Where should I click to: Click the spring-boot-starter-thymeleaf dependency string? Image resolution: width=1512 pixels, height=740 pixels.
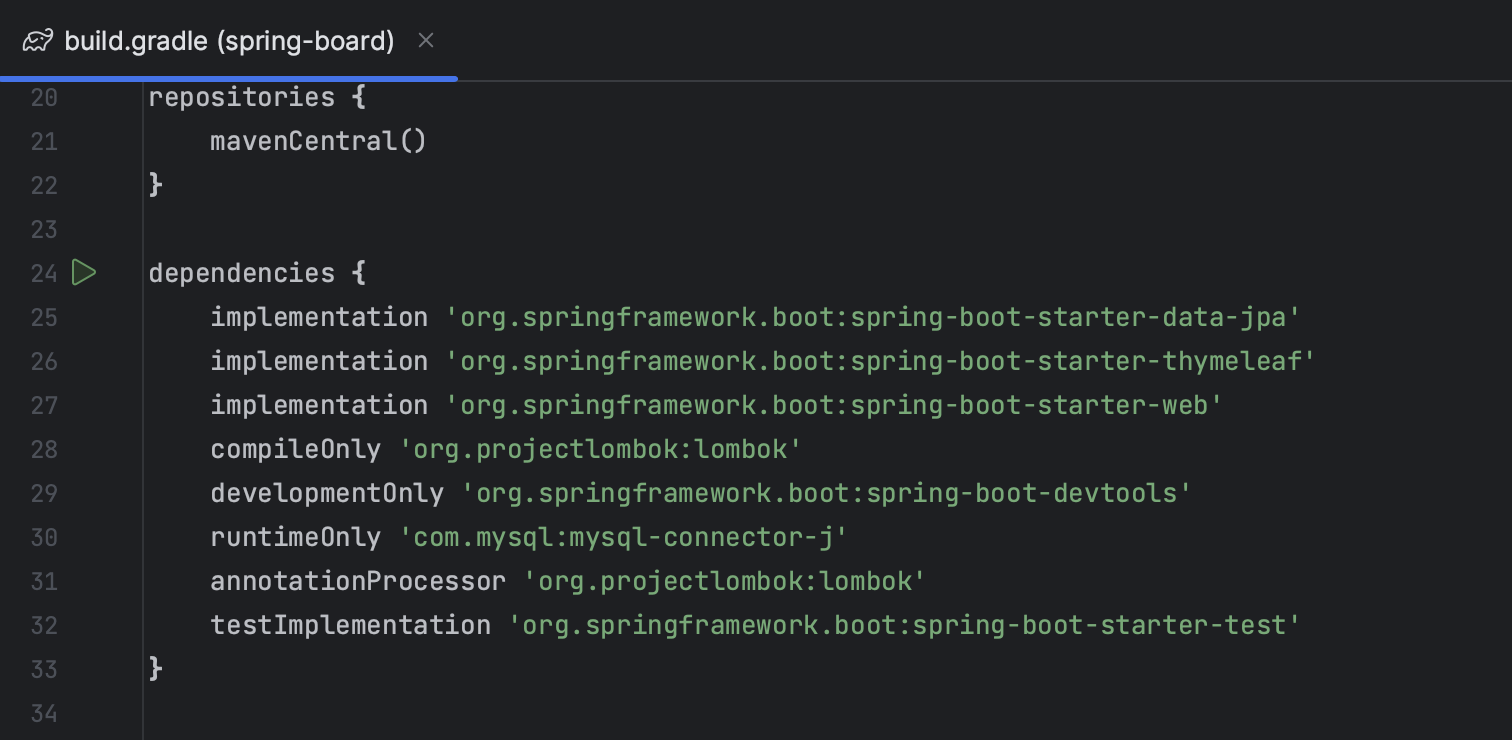tap(880, 361)
